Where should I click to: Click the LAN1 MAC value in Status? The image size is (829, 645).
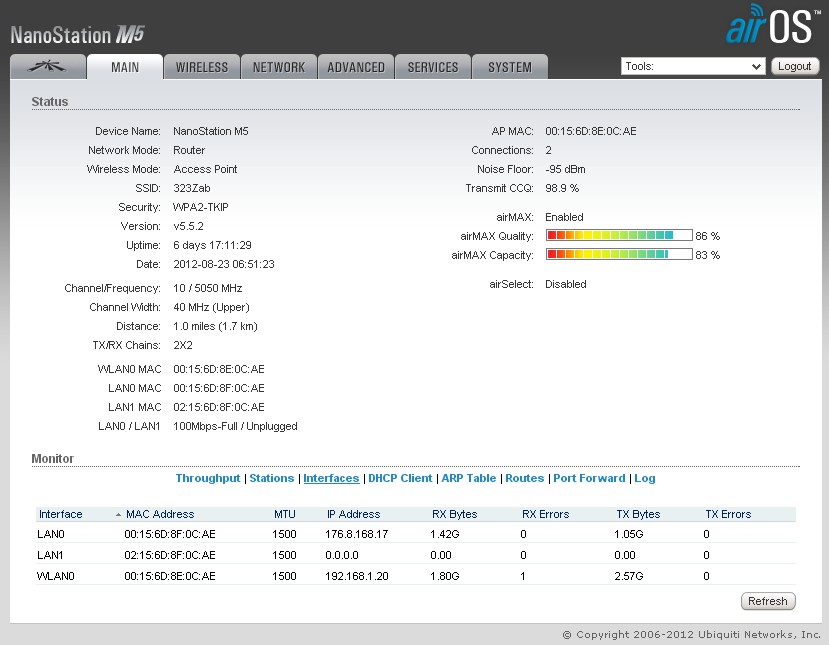coord(219,407)
